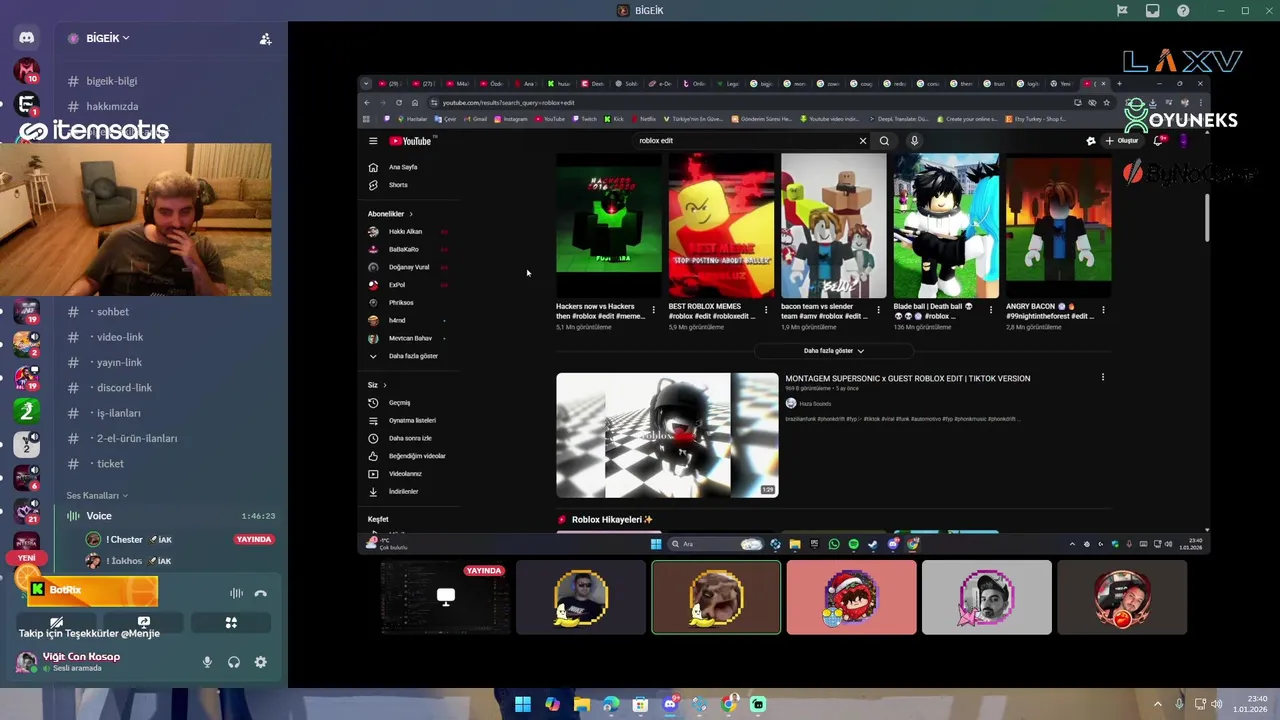Image resolution: width=1280 pixels, height=720 pixels.
Task: Clear YouTube search text X icon
Action: click(863, 141)
